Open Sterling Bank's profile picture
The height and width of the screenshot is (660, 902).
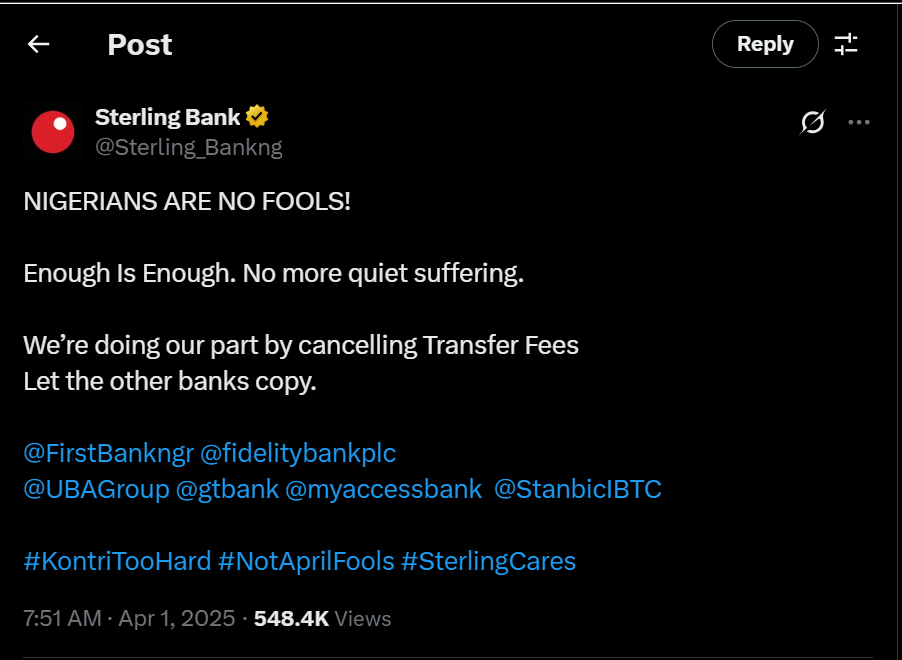point(53,132)
